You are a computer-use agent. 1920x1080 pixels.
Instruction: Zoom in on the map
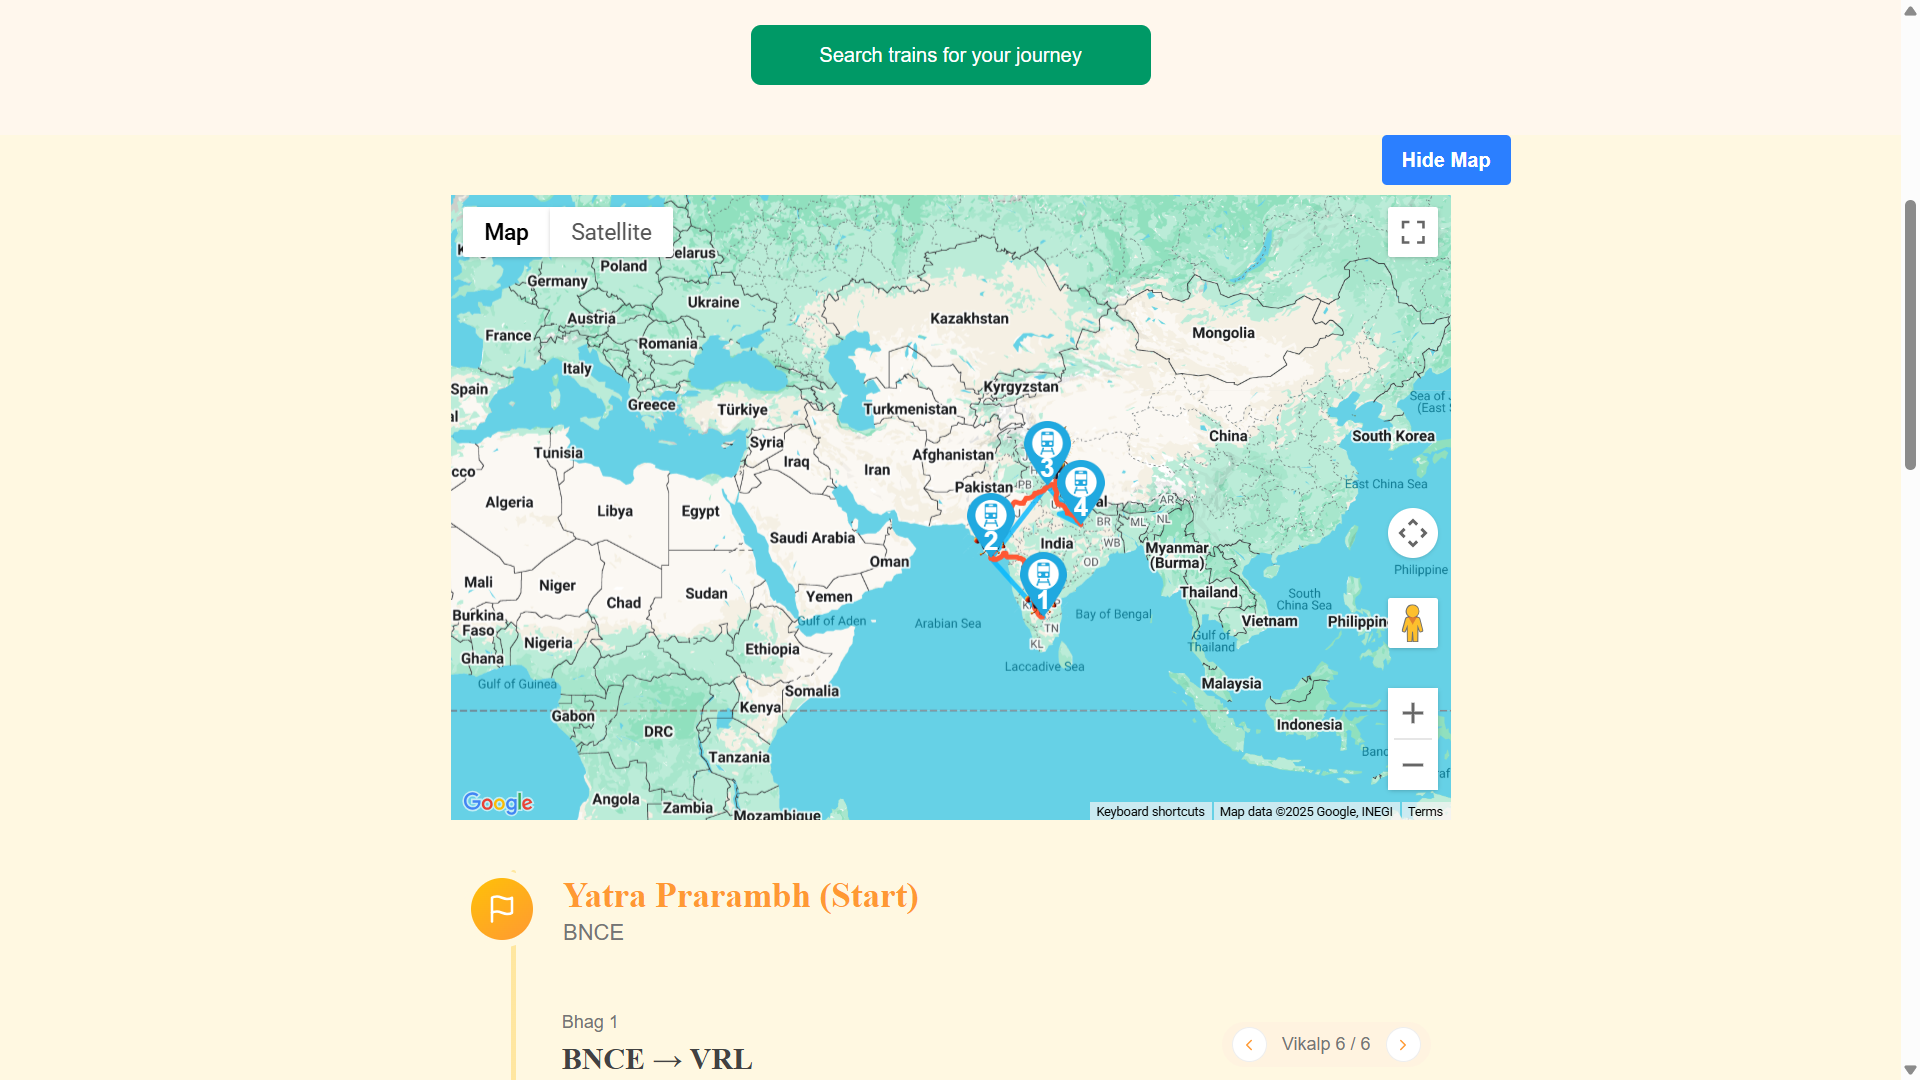1412,713
